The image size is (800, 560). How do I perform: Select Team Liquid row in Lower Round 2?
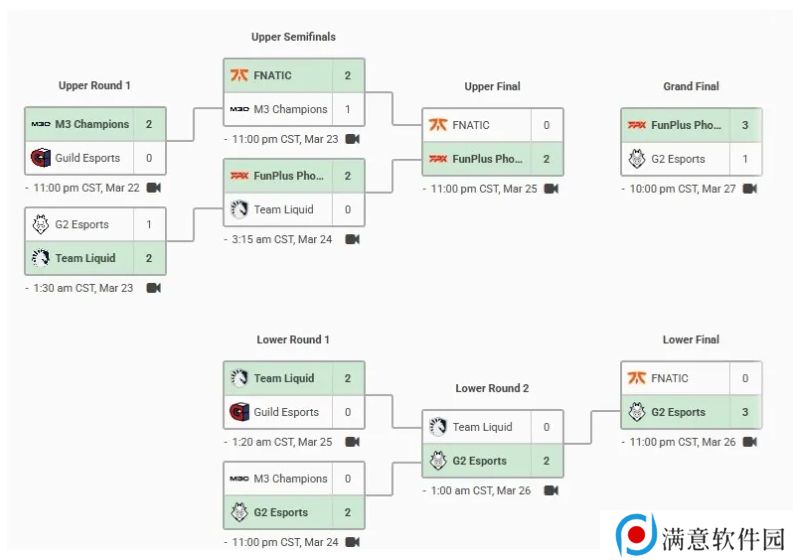pyautogui.click(x=492, y=427)
